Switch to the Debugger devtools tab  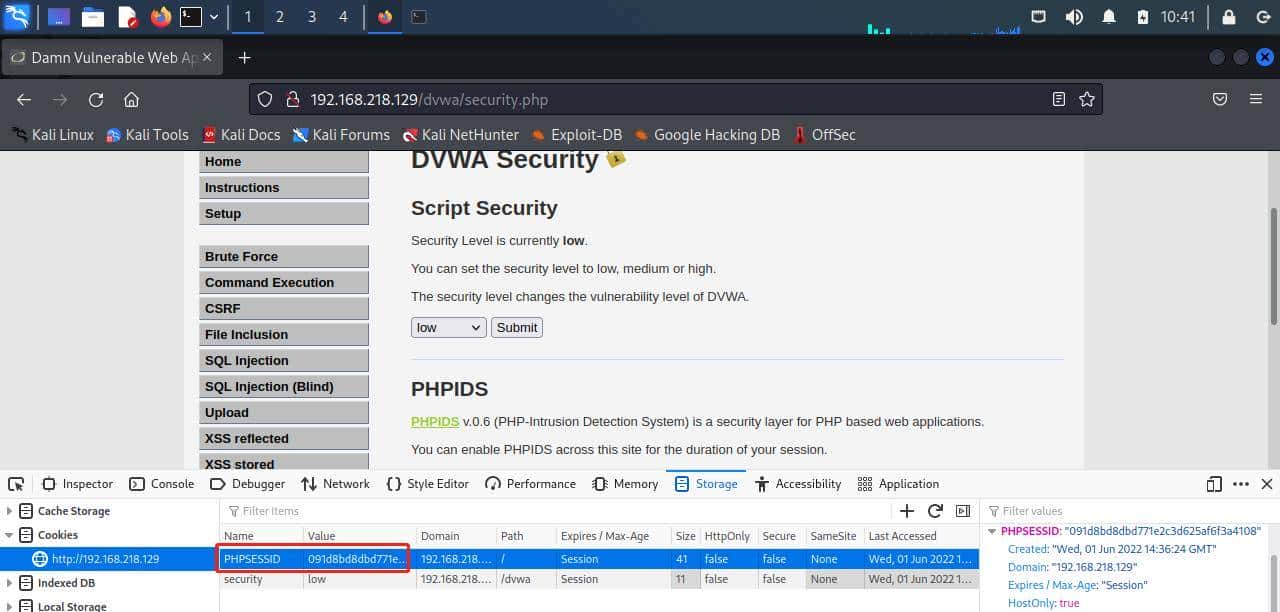[247, 484]
